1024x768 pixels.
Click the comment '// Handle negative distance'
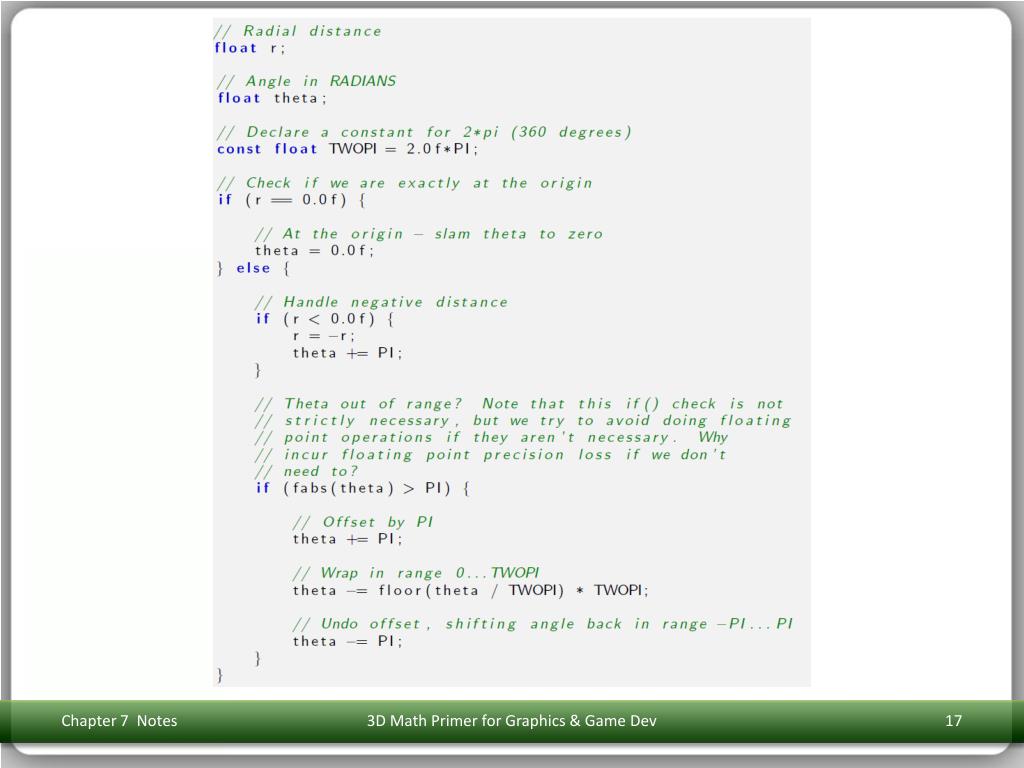point(381,302)
